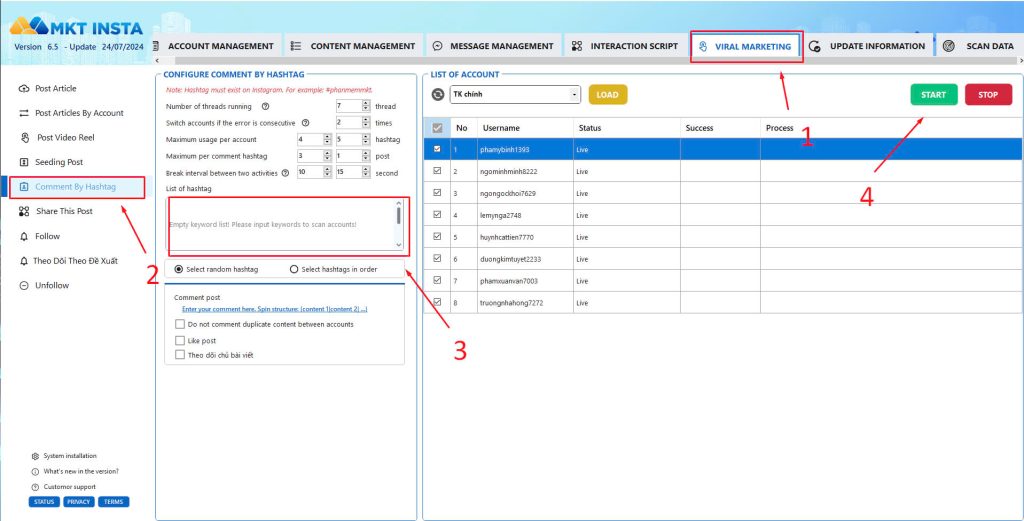Click the Status column header
This screenshot has height=521, width=1024.
[626, 128]
